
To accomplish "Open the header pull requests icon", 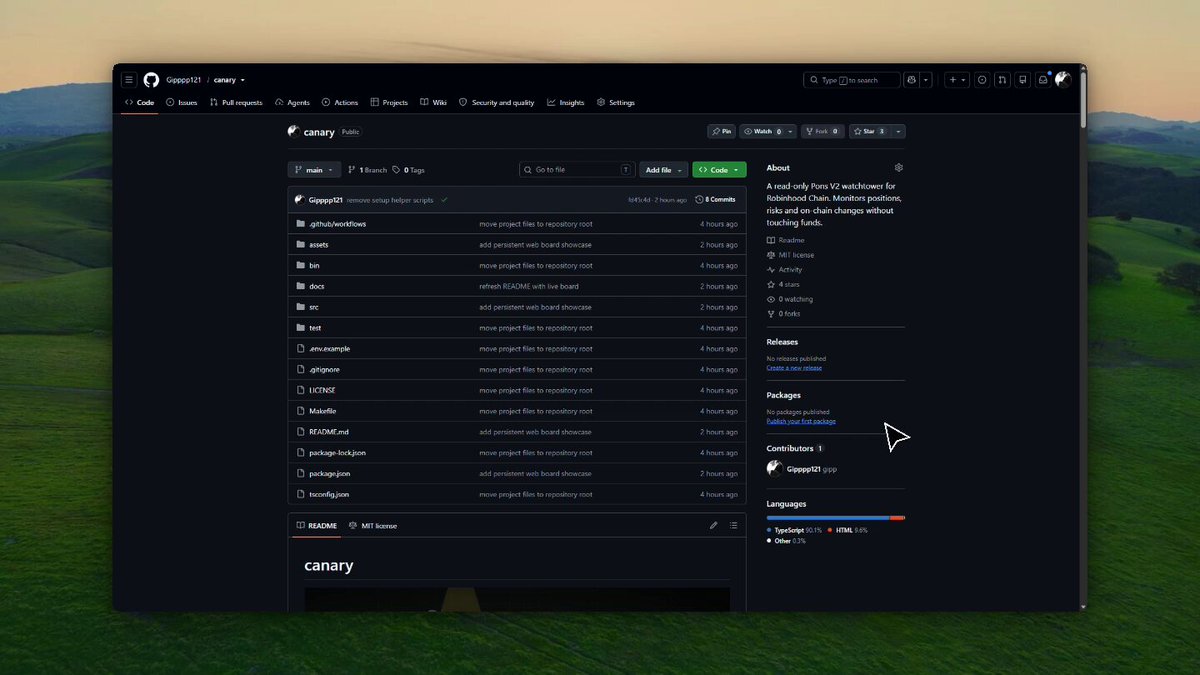I will [1001, 80].
